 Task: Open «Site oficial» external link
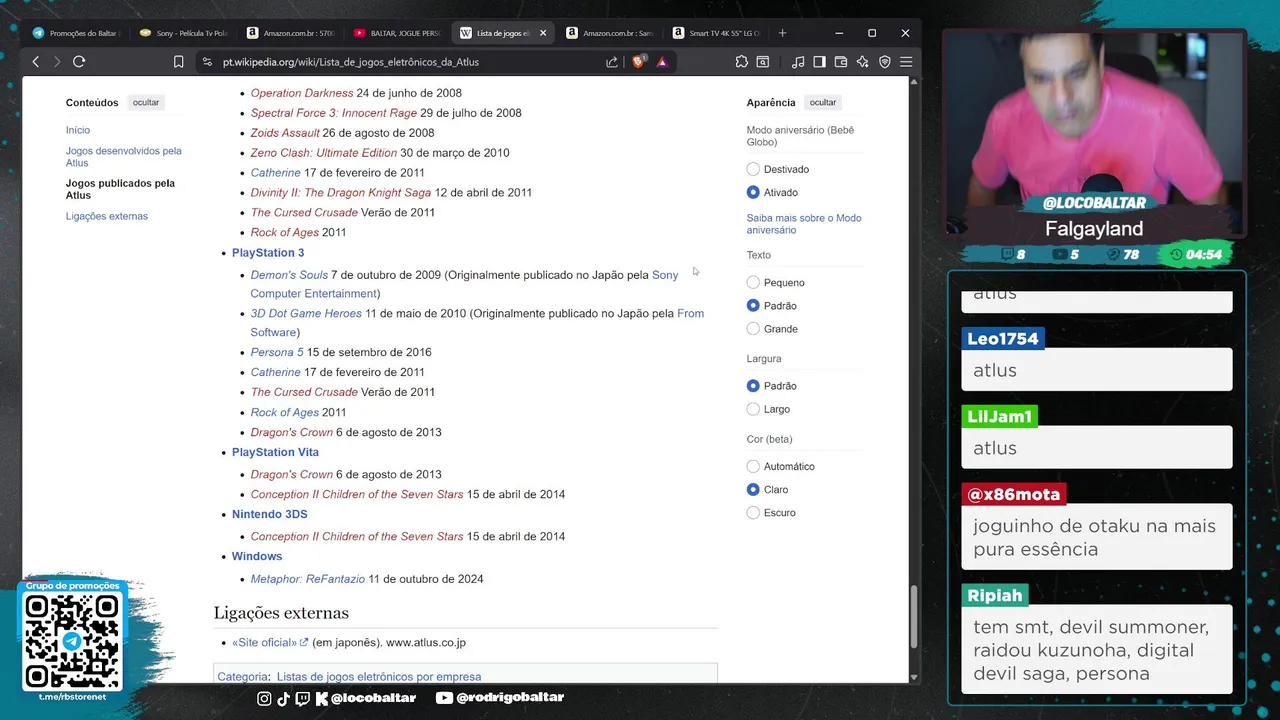[270, 642]
